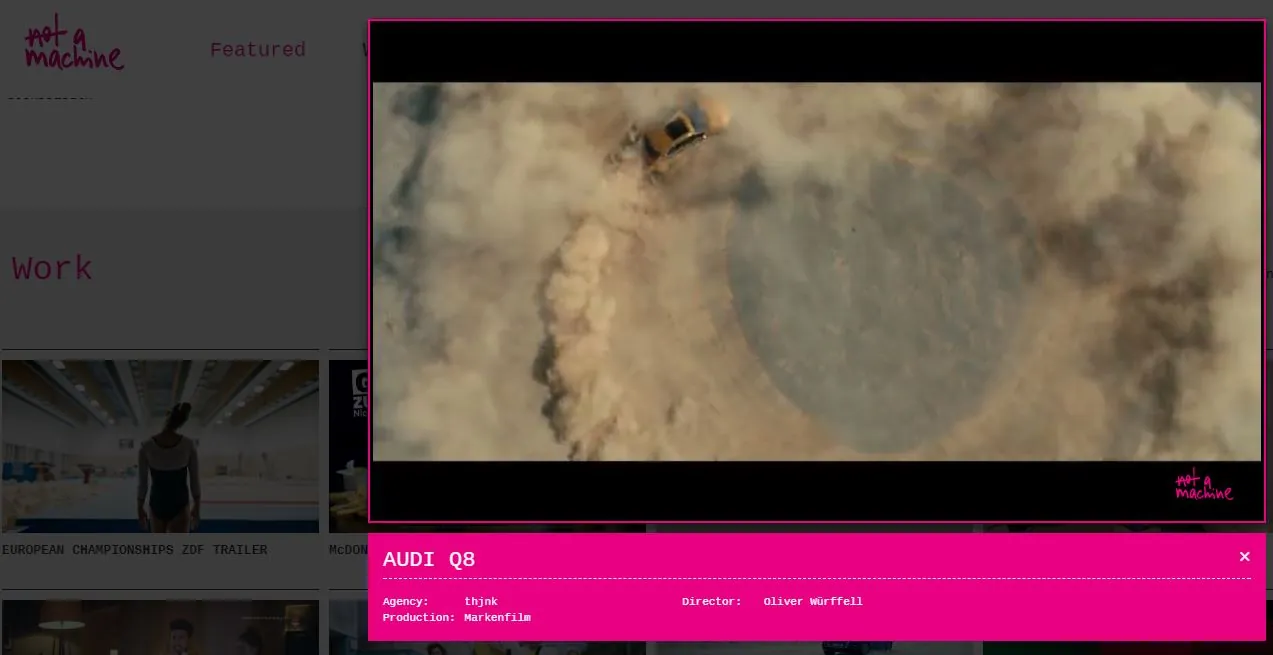The height and width of the screenshot is (655, 1273).
Task: Close the AUDI Q8 info panel
Action: [x=1244, y=557]
